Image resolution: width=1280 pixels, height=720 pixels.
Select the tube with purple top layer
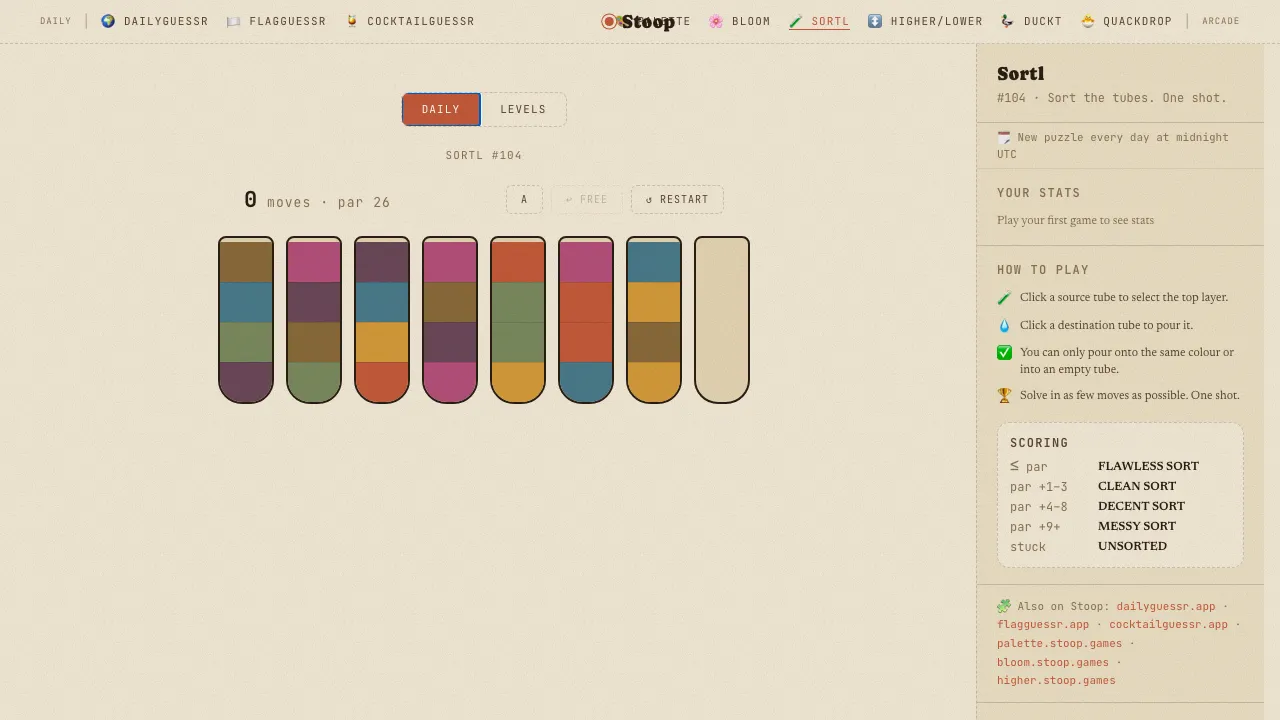(382, 320)
